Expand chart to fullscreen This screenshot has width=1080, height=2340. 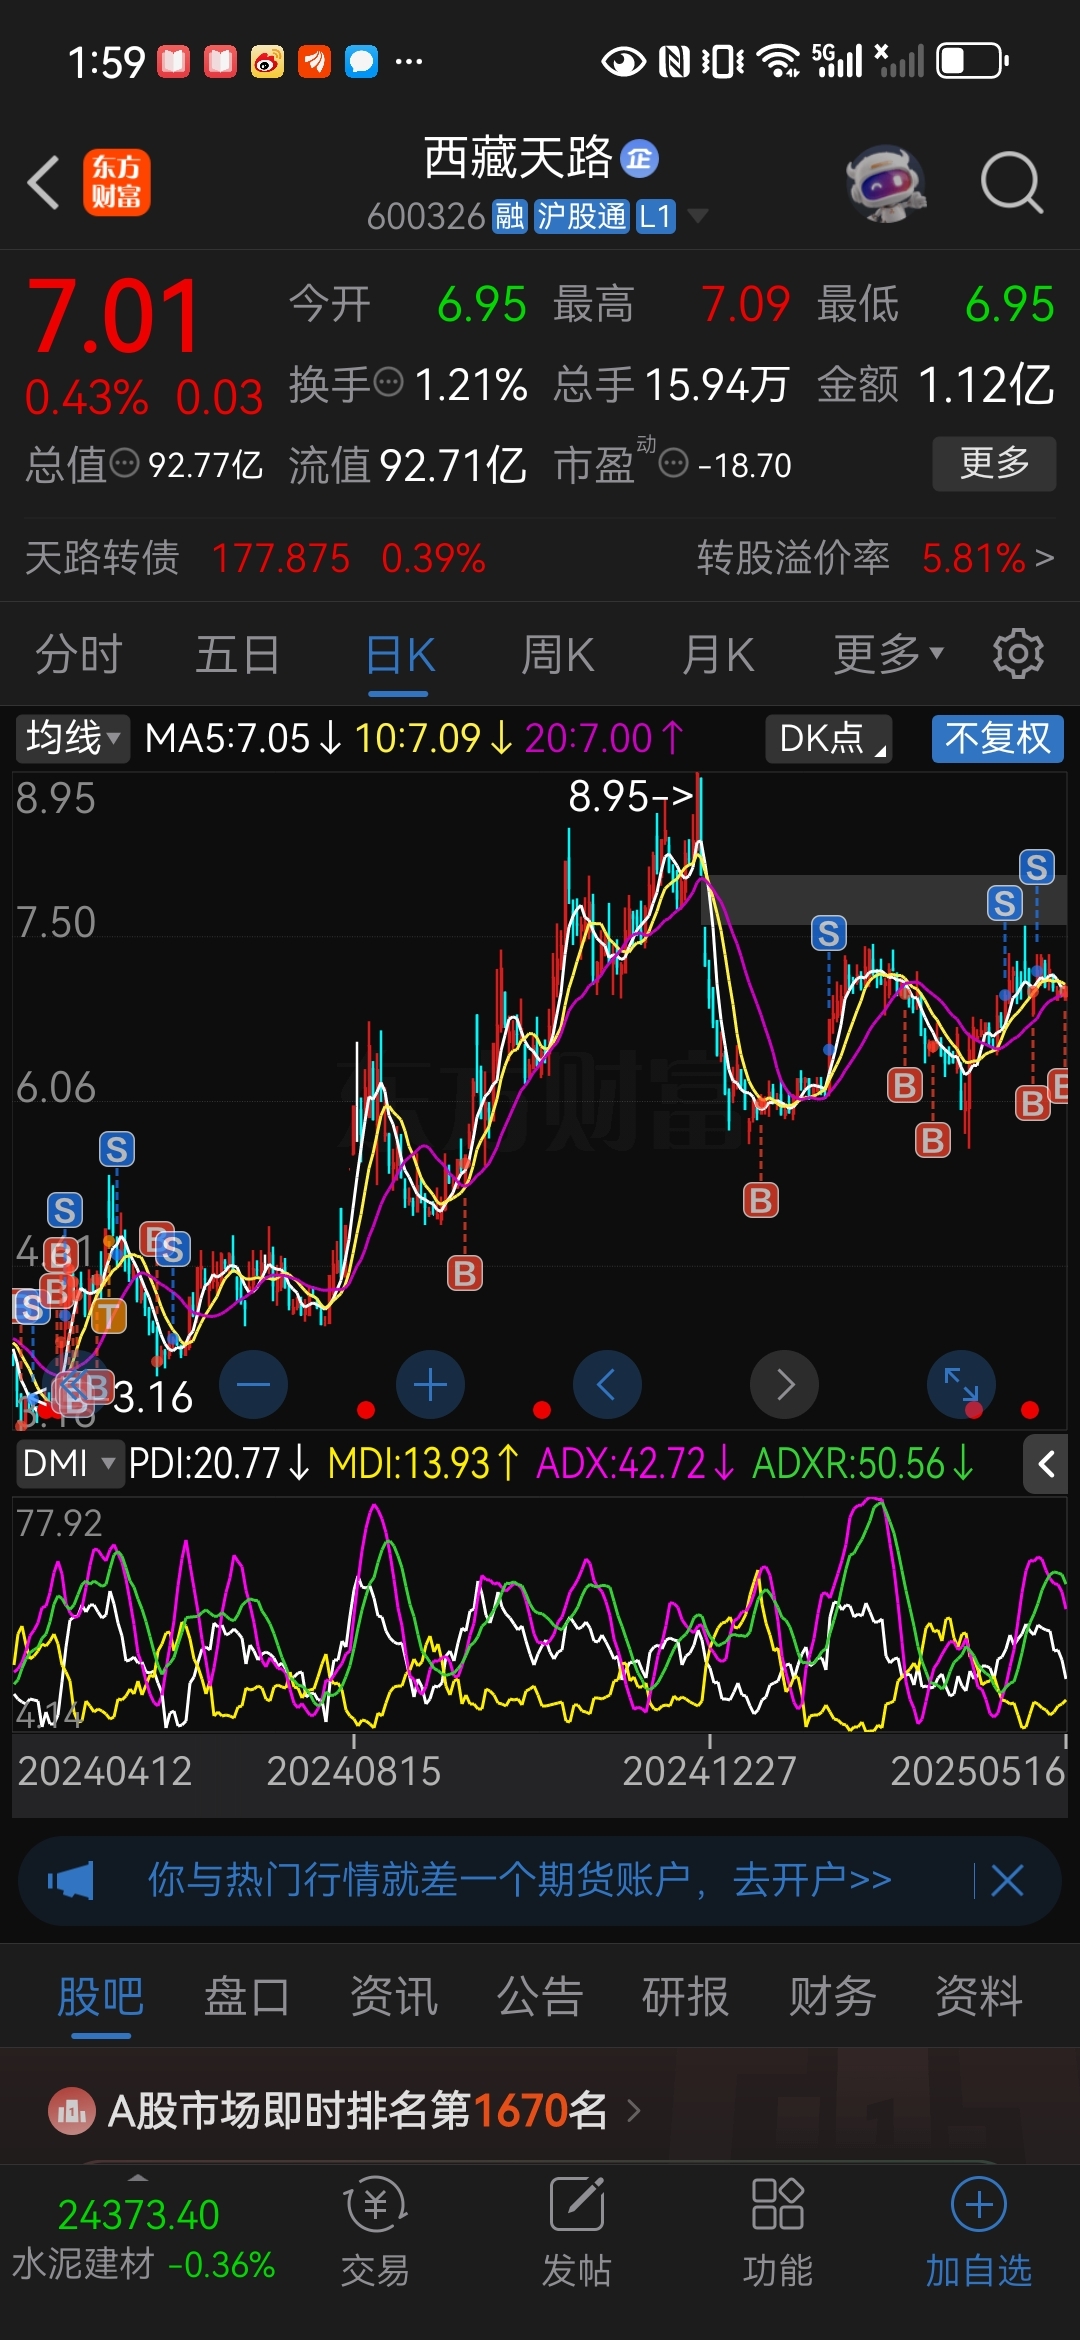(x=962, y=1385)
